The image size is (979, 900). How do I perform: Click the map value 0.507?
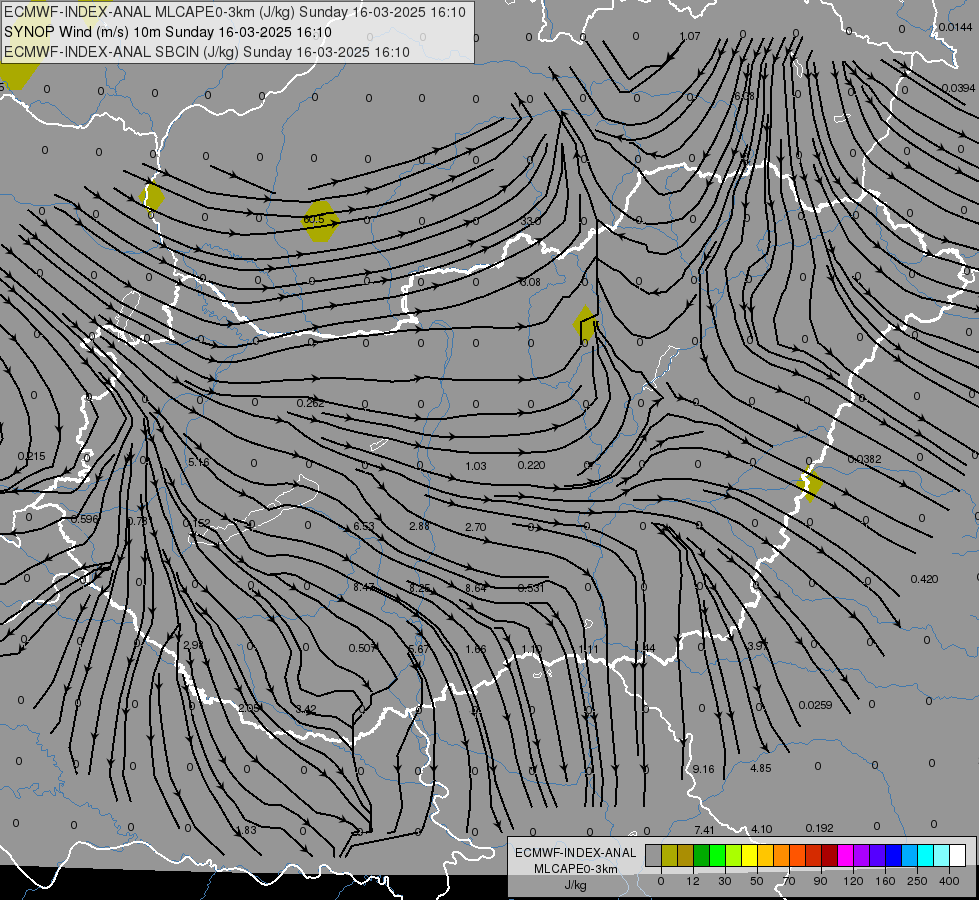click(x=362, y=648)
